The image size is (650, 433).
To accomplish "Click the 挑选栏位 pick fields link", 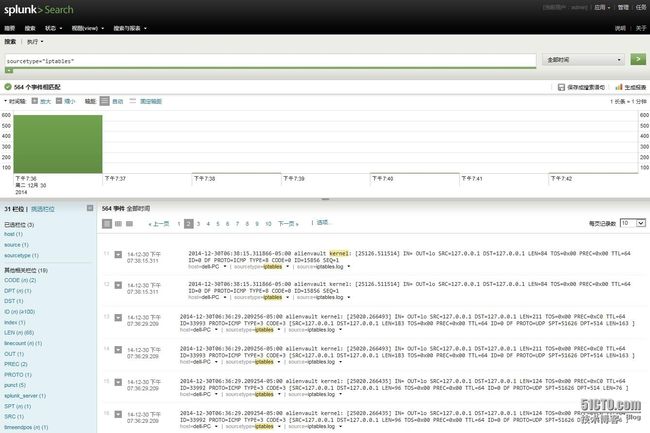I will (x=43, y=209).
